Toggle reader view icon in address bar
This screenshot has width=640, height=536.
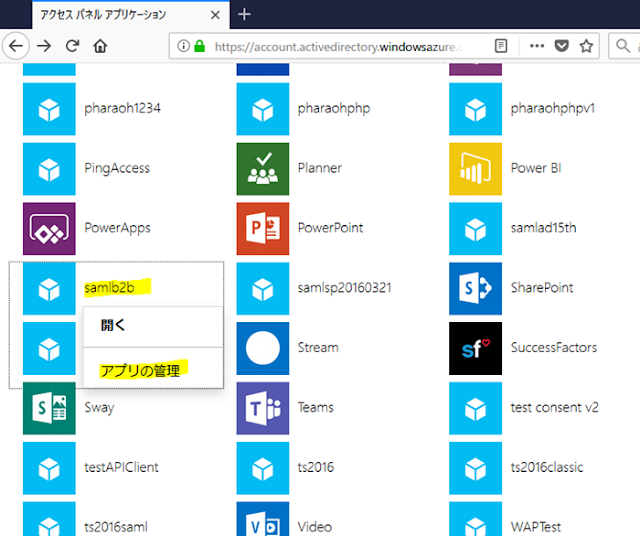(x=501, y=46)
